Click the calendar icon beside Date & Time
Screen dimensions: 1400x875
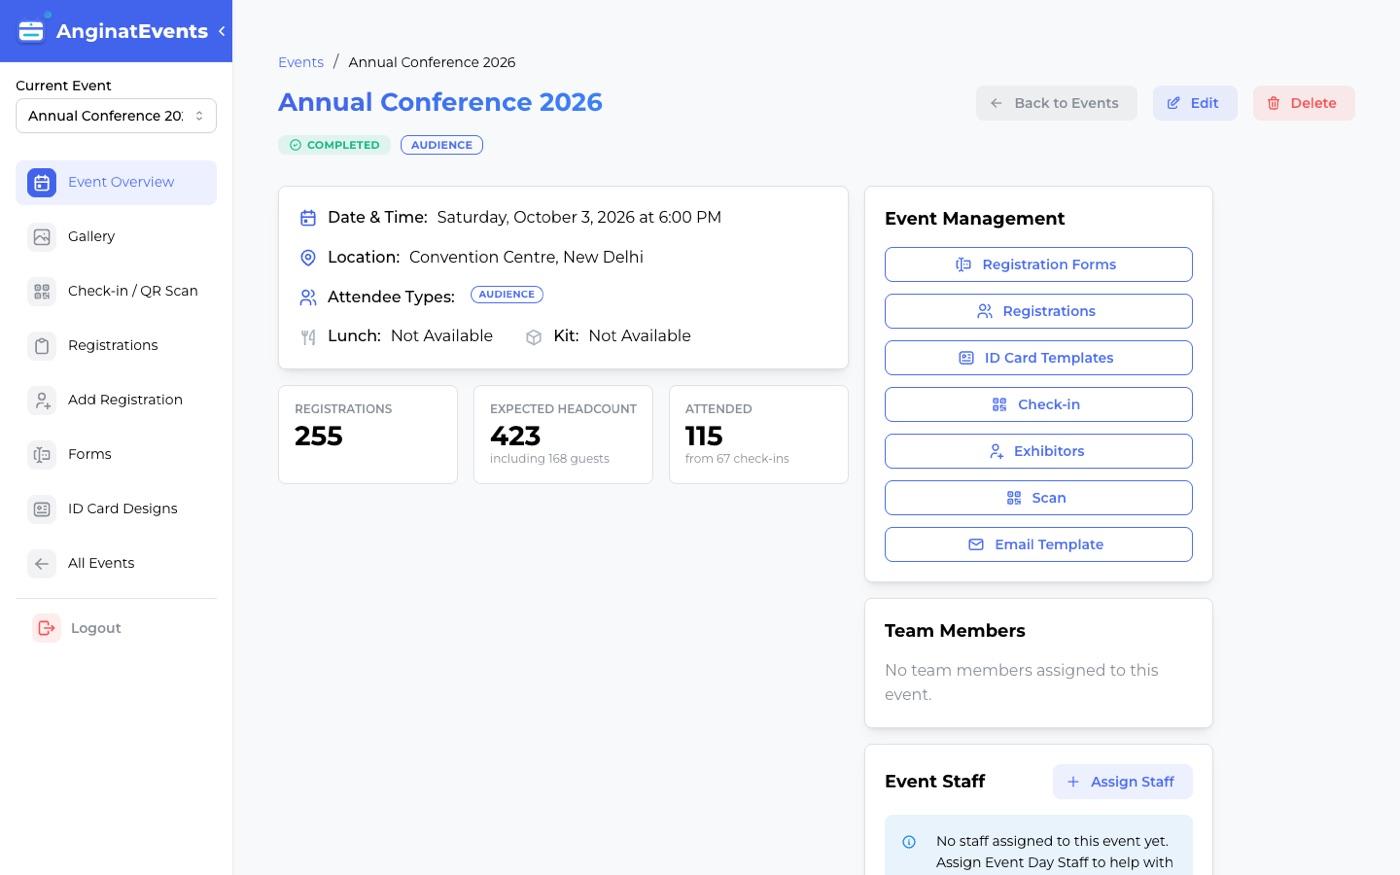tap(308, 218)
